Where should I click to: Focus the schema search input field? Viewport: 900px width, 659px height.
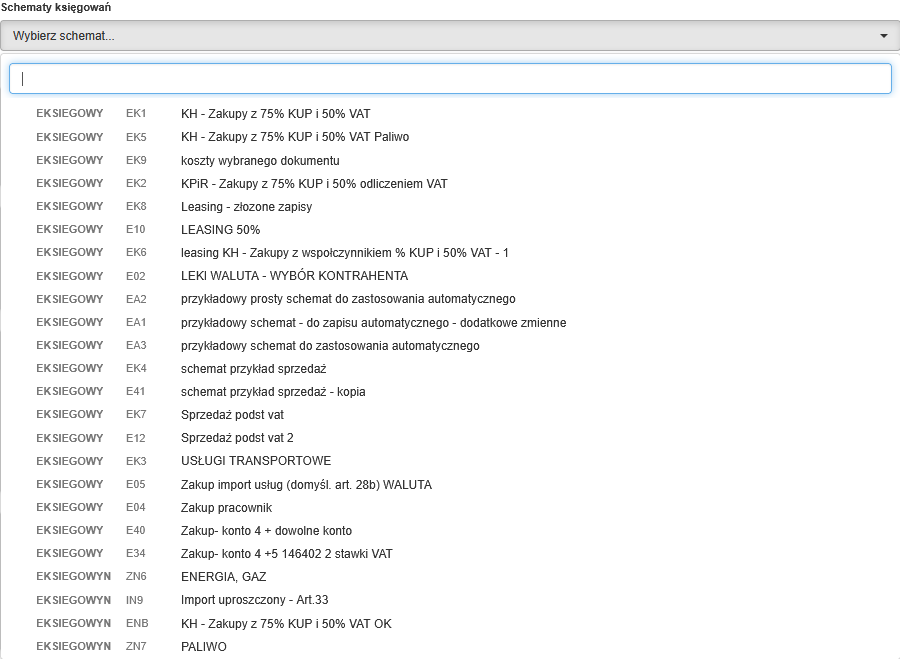(x=450, y=79)
